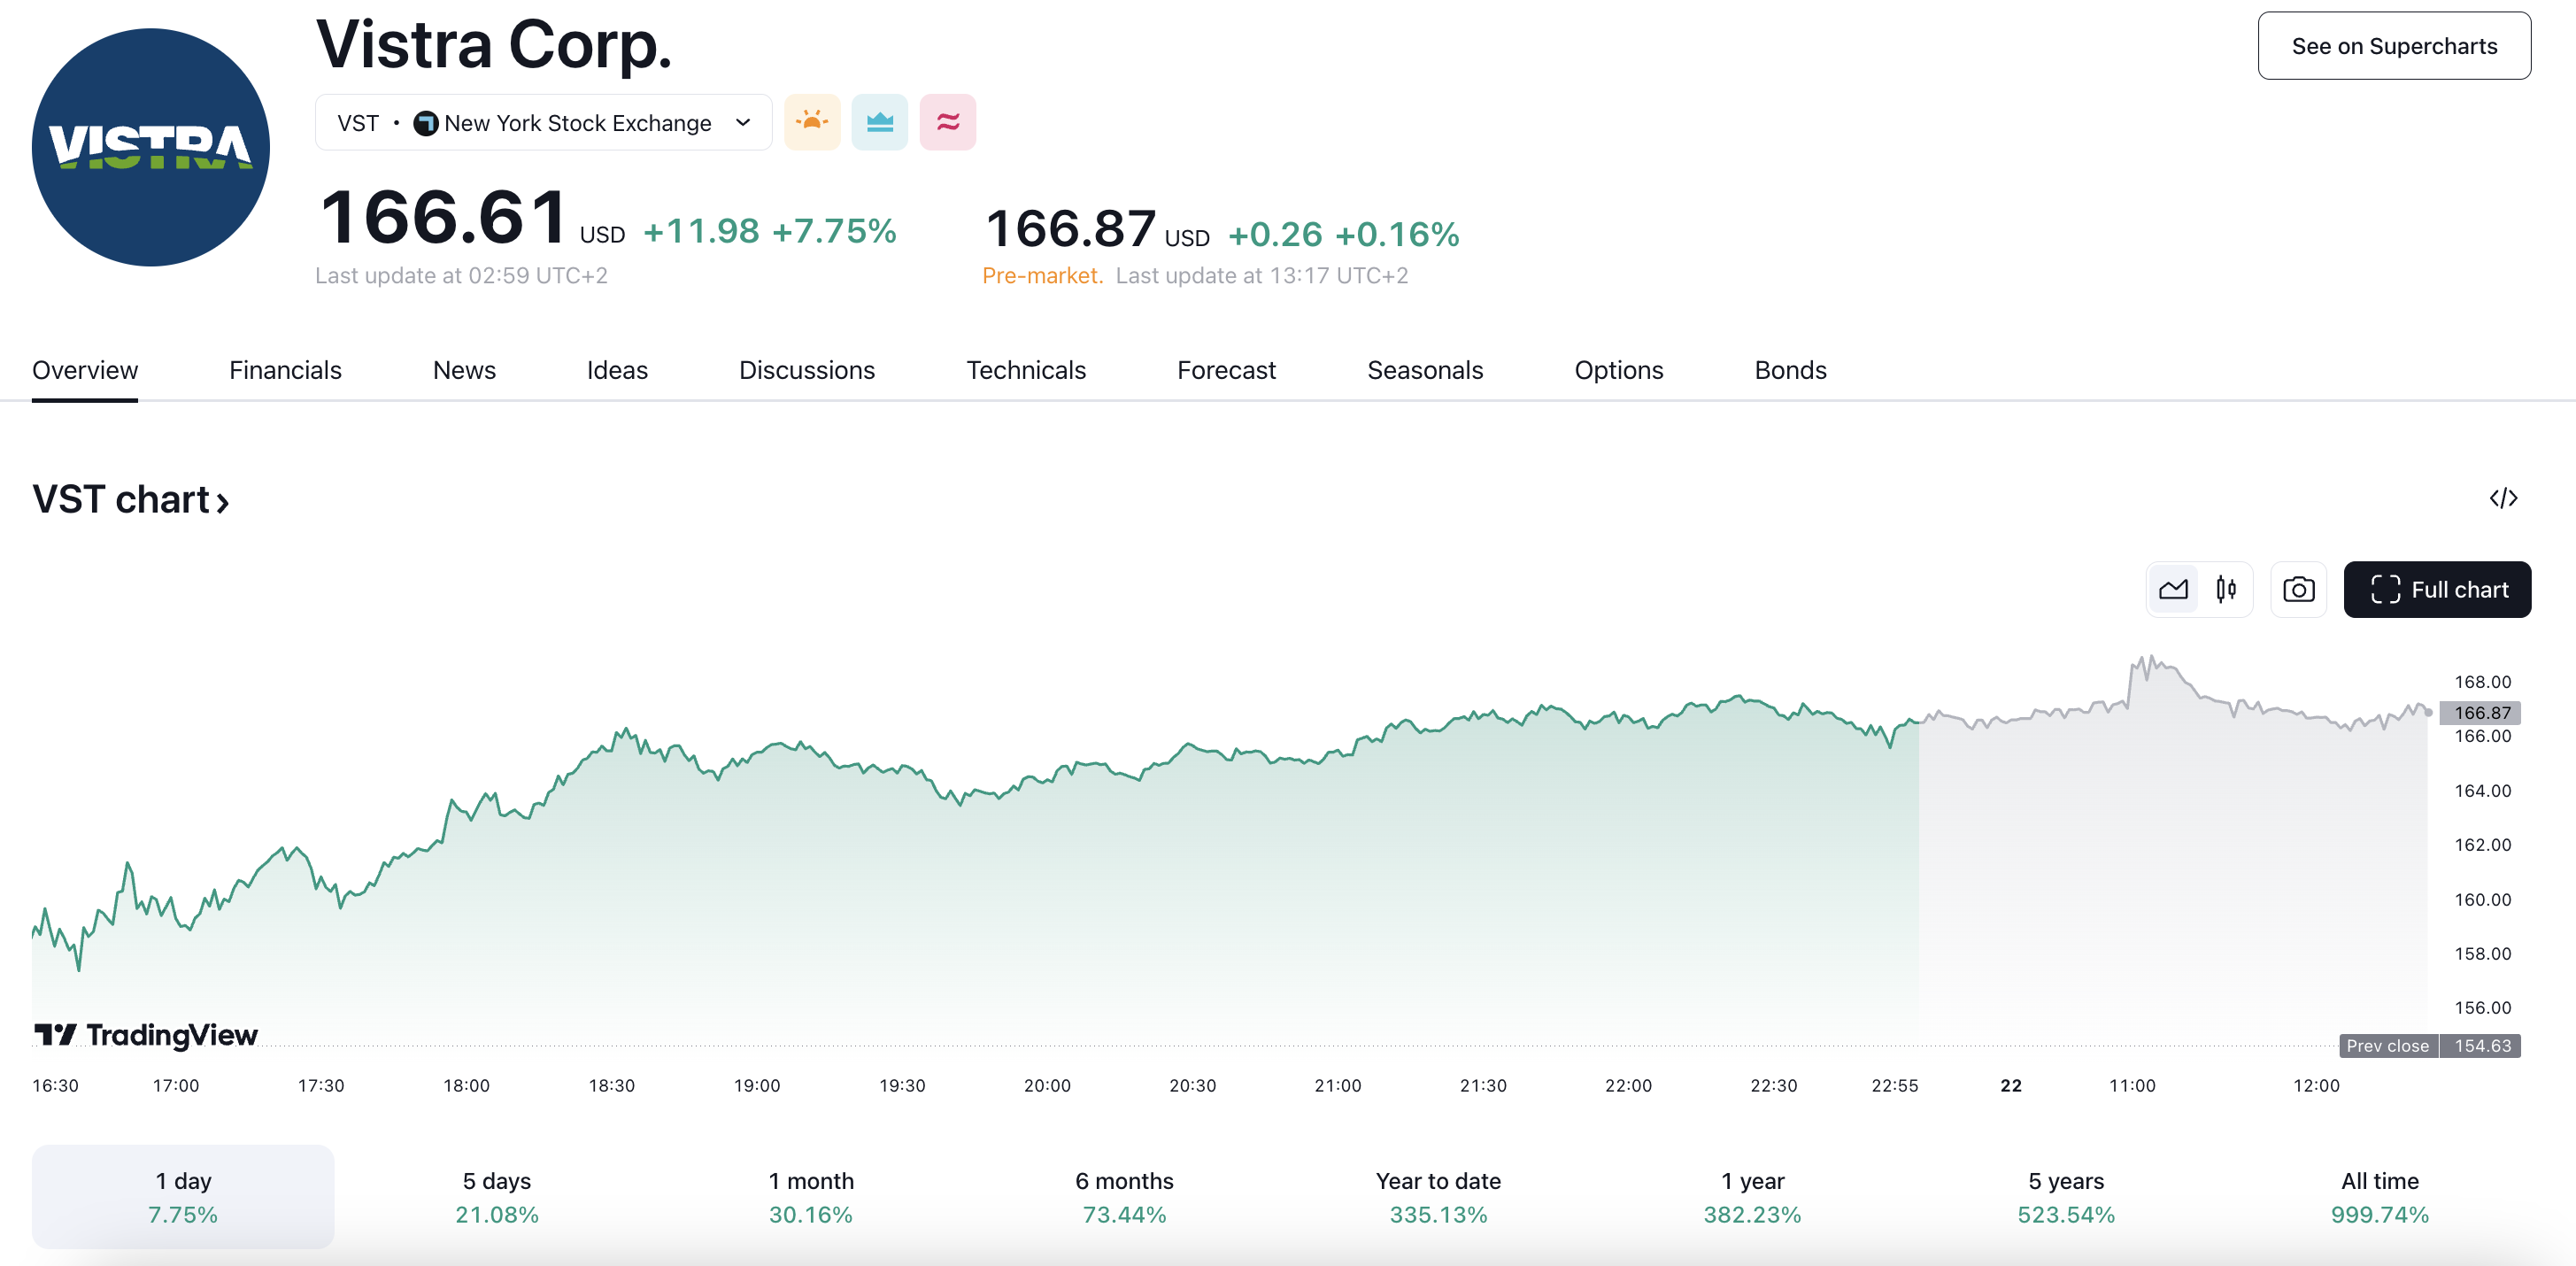The height and width of the screenshot is (1266, 2576).
Task: Click the pink wavy lines icon
Action: pos(947,122)
